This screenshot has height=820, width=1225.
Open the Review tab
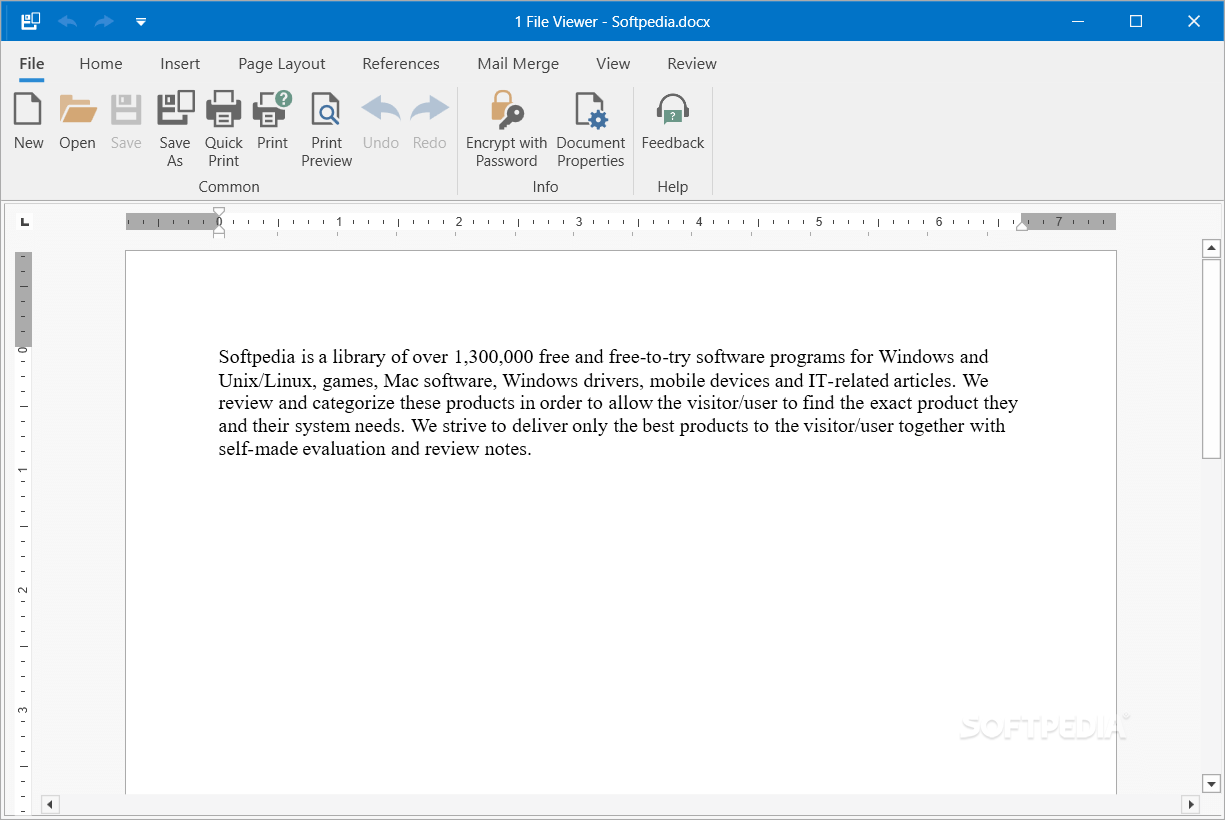[692, 64]
